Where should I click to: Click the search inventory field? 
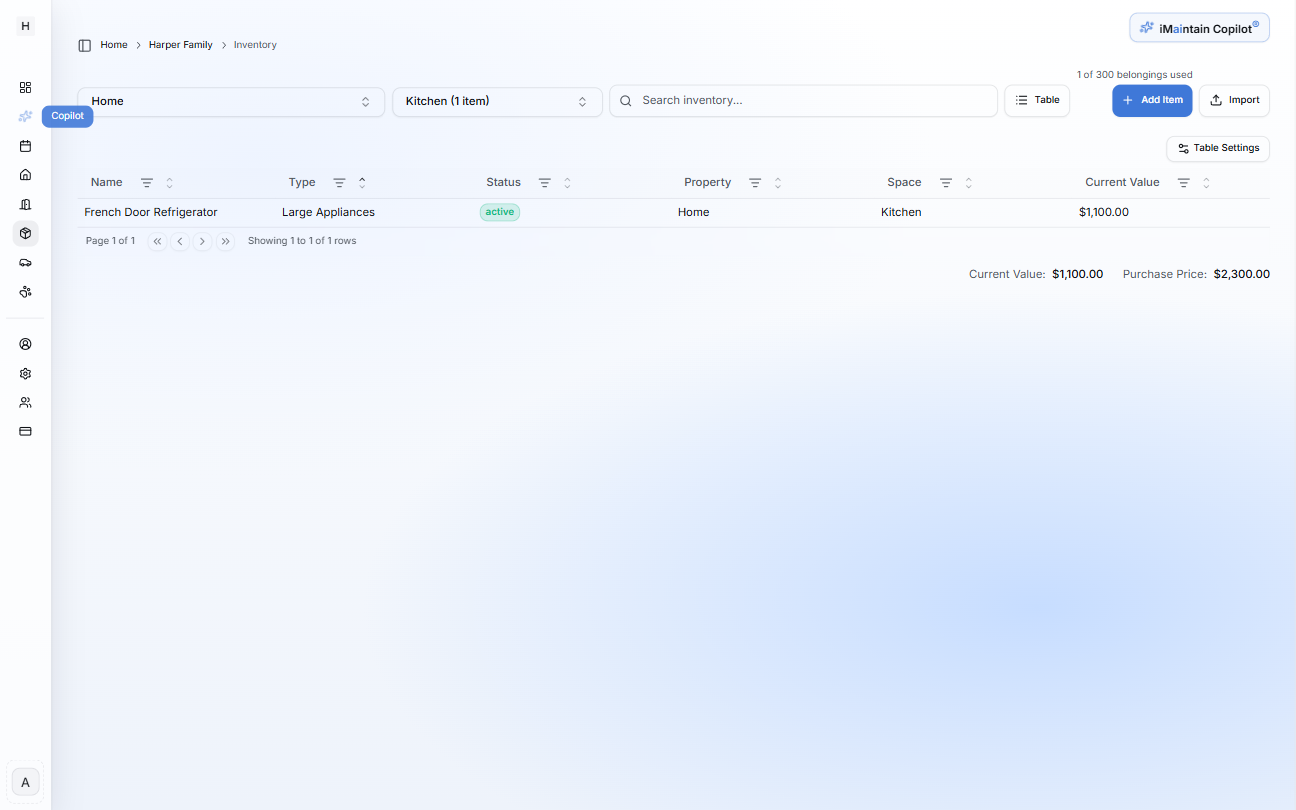[803, 100]
